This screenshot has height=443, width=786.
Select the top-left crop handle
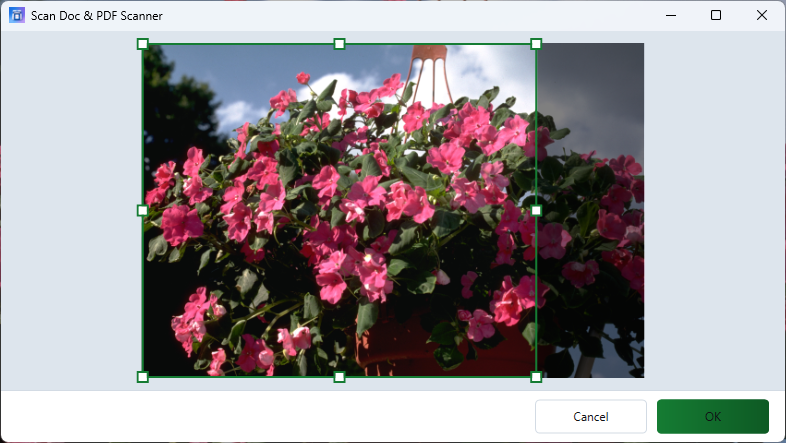pyautogui.click(x=142, y=44)
